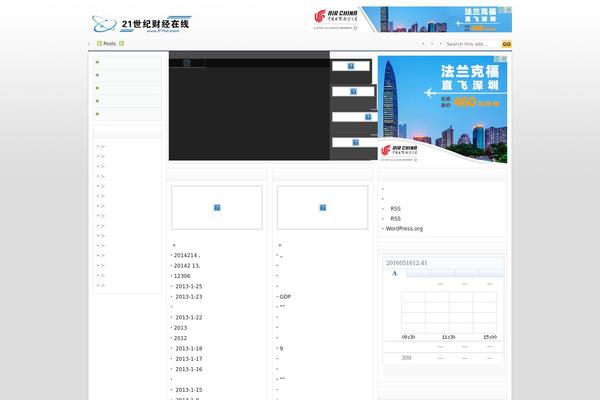The height and width of the screenshot is (400, 600).
Task: Click the RSS feed icon left of Posts
Action: coord(99,44)
